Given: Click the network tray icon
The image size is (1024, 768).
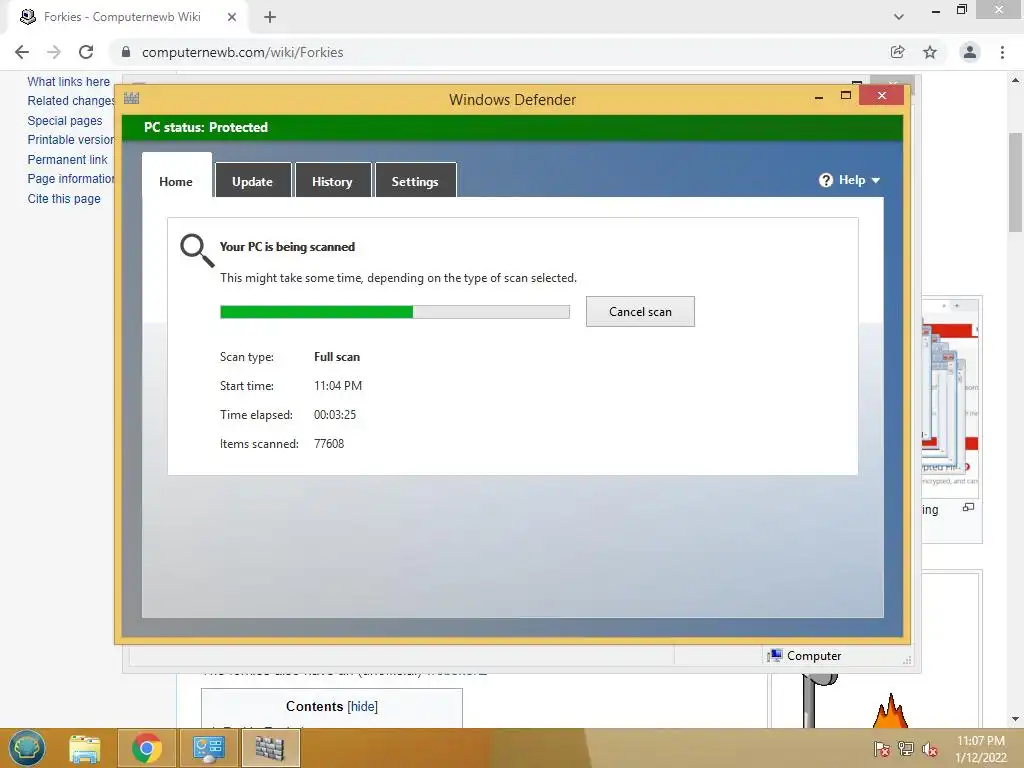Looking at the screenshot, I should pyautogui.click(x=906, y=748).
